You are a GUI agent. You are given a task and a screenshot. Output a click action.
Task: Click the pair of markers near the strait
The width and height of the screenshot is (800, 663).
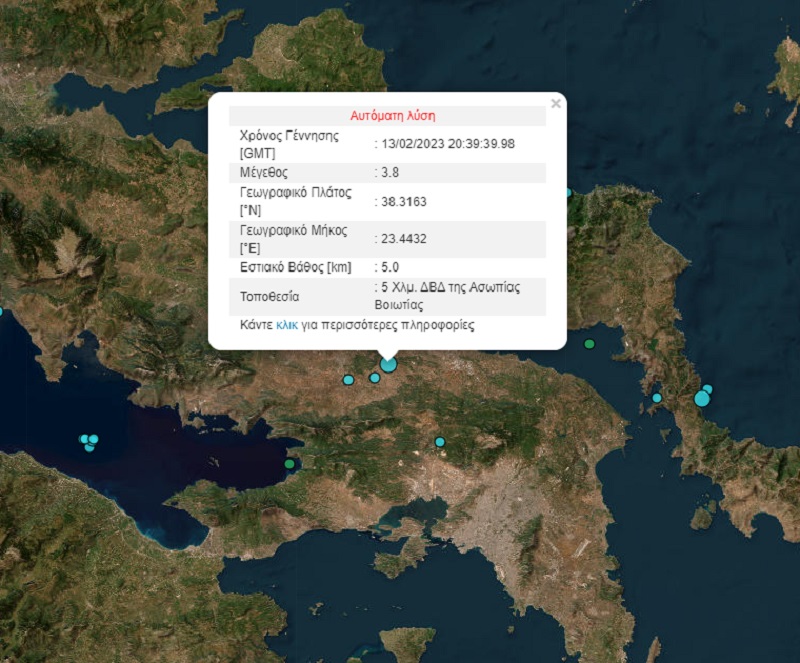coord(704,395)
